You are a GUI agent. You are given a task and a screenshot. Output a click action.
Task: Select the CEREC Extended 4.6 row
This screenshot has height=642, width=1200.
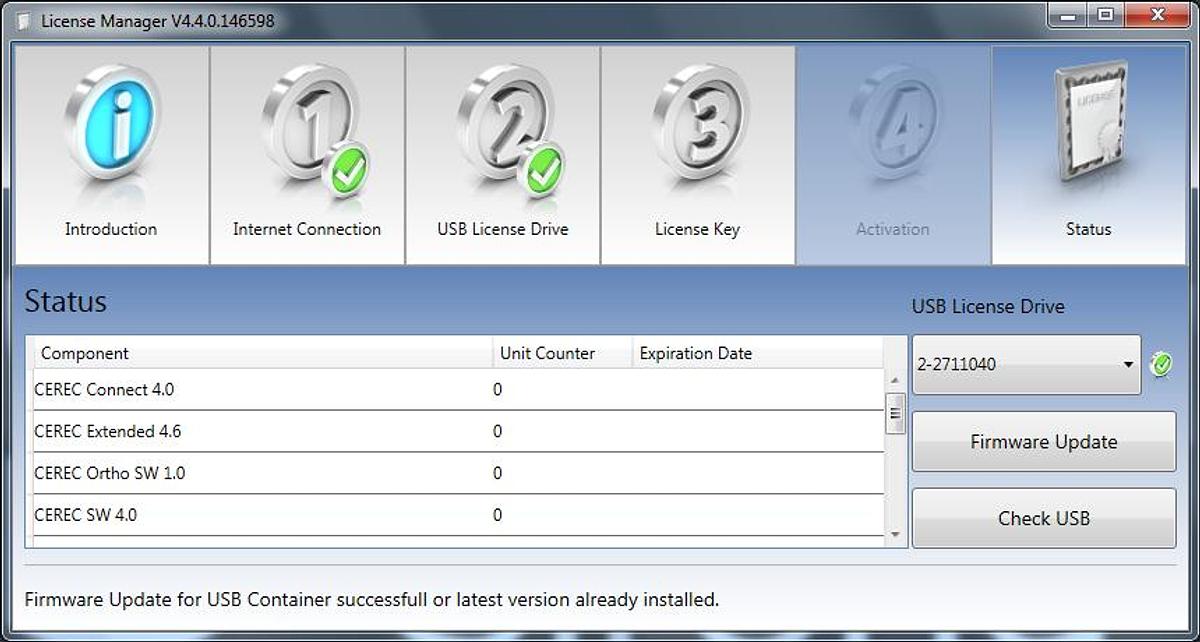[x=459, y=432]
